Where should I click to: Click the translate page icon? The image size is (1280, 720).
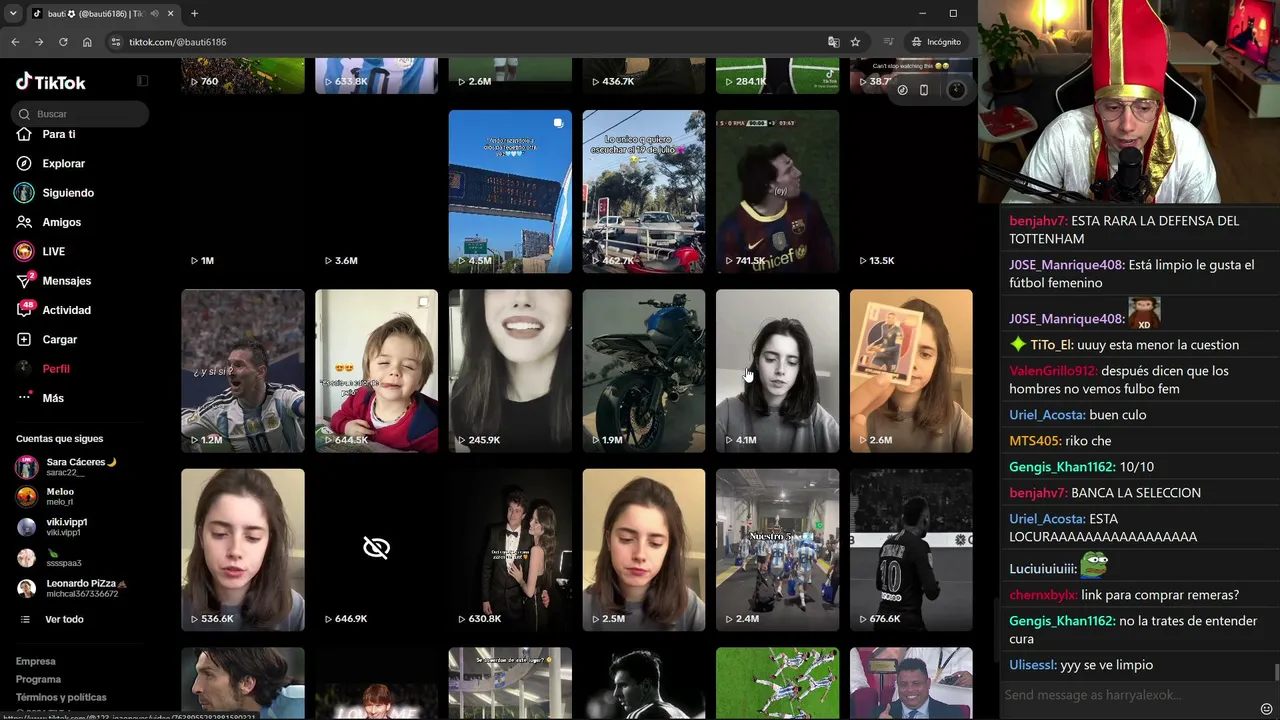click(x=833, y=42)
